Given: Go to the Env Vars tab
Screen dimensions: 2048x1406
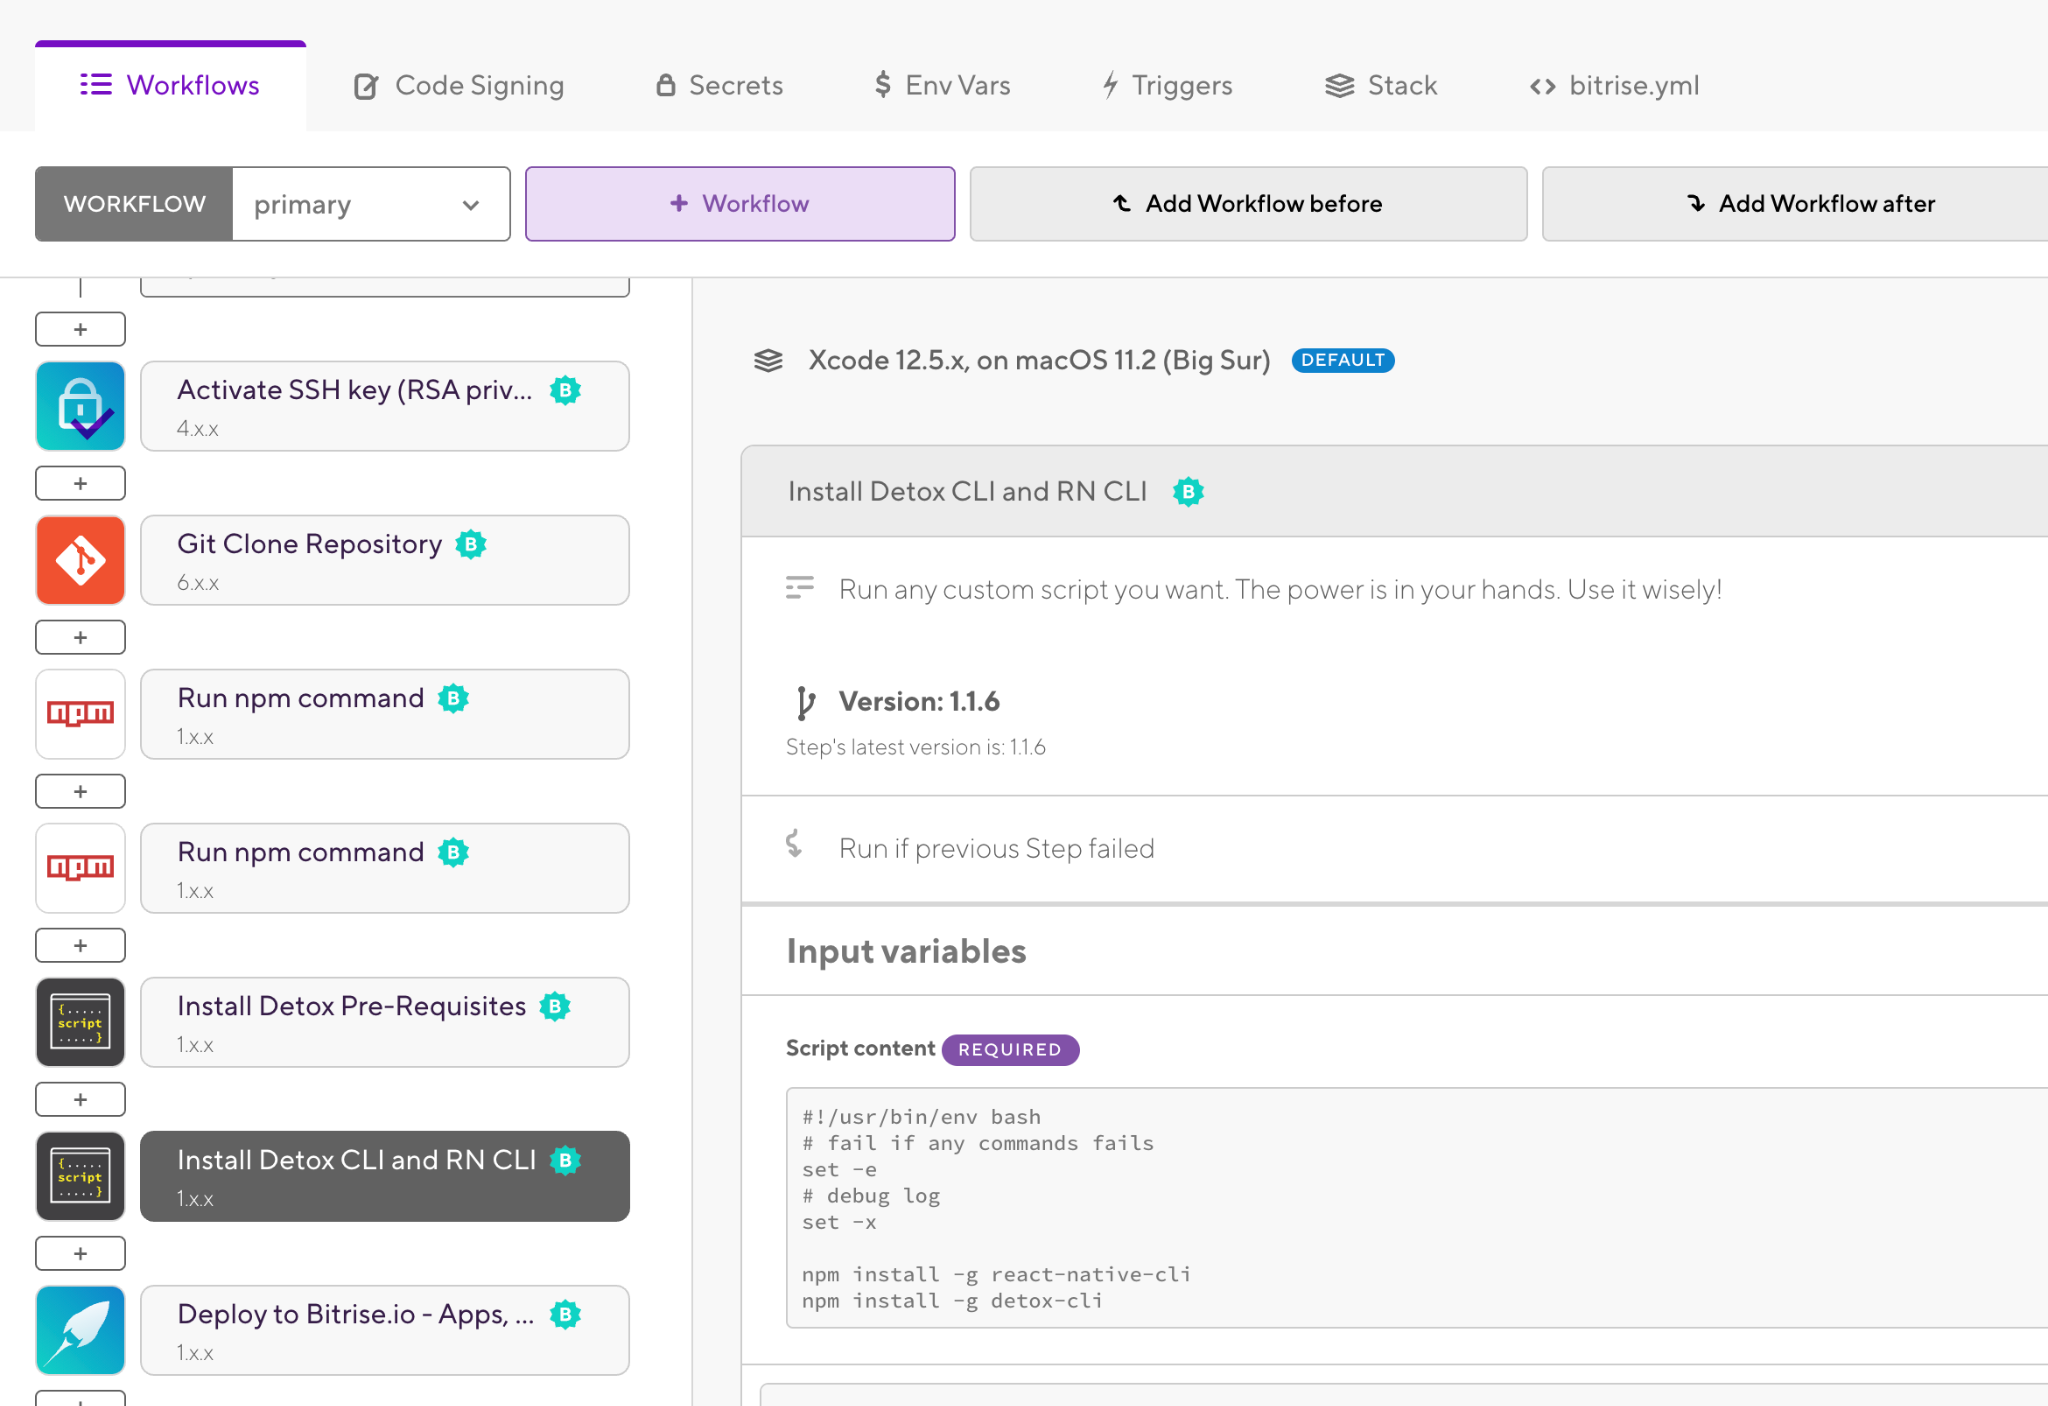Looking at the screenshot, I should point(942,86).
